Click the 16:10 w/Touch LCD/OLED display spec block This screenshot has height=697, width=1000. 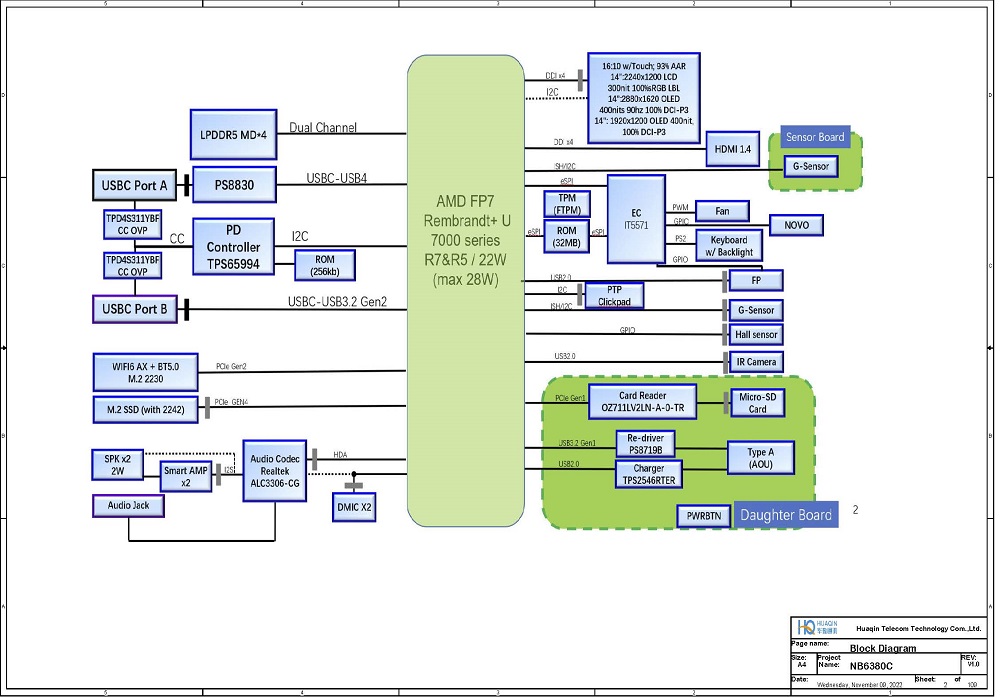643,98
